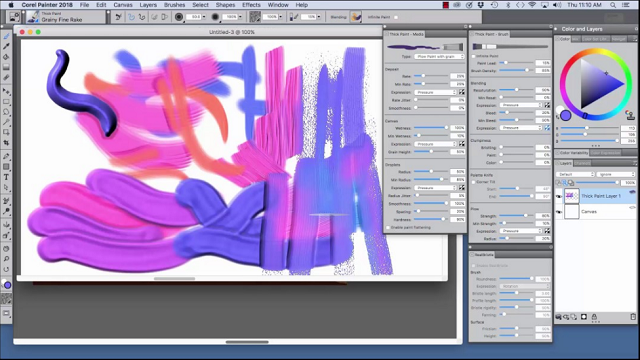Select the Rotate Page tool
Viewport: 640px width, 360px height.
(x=6, y=269)
